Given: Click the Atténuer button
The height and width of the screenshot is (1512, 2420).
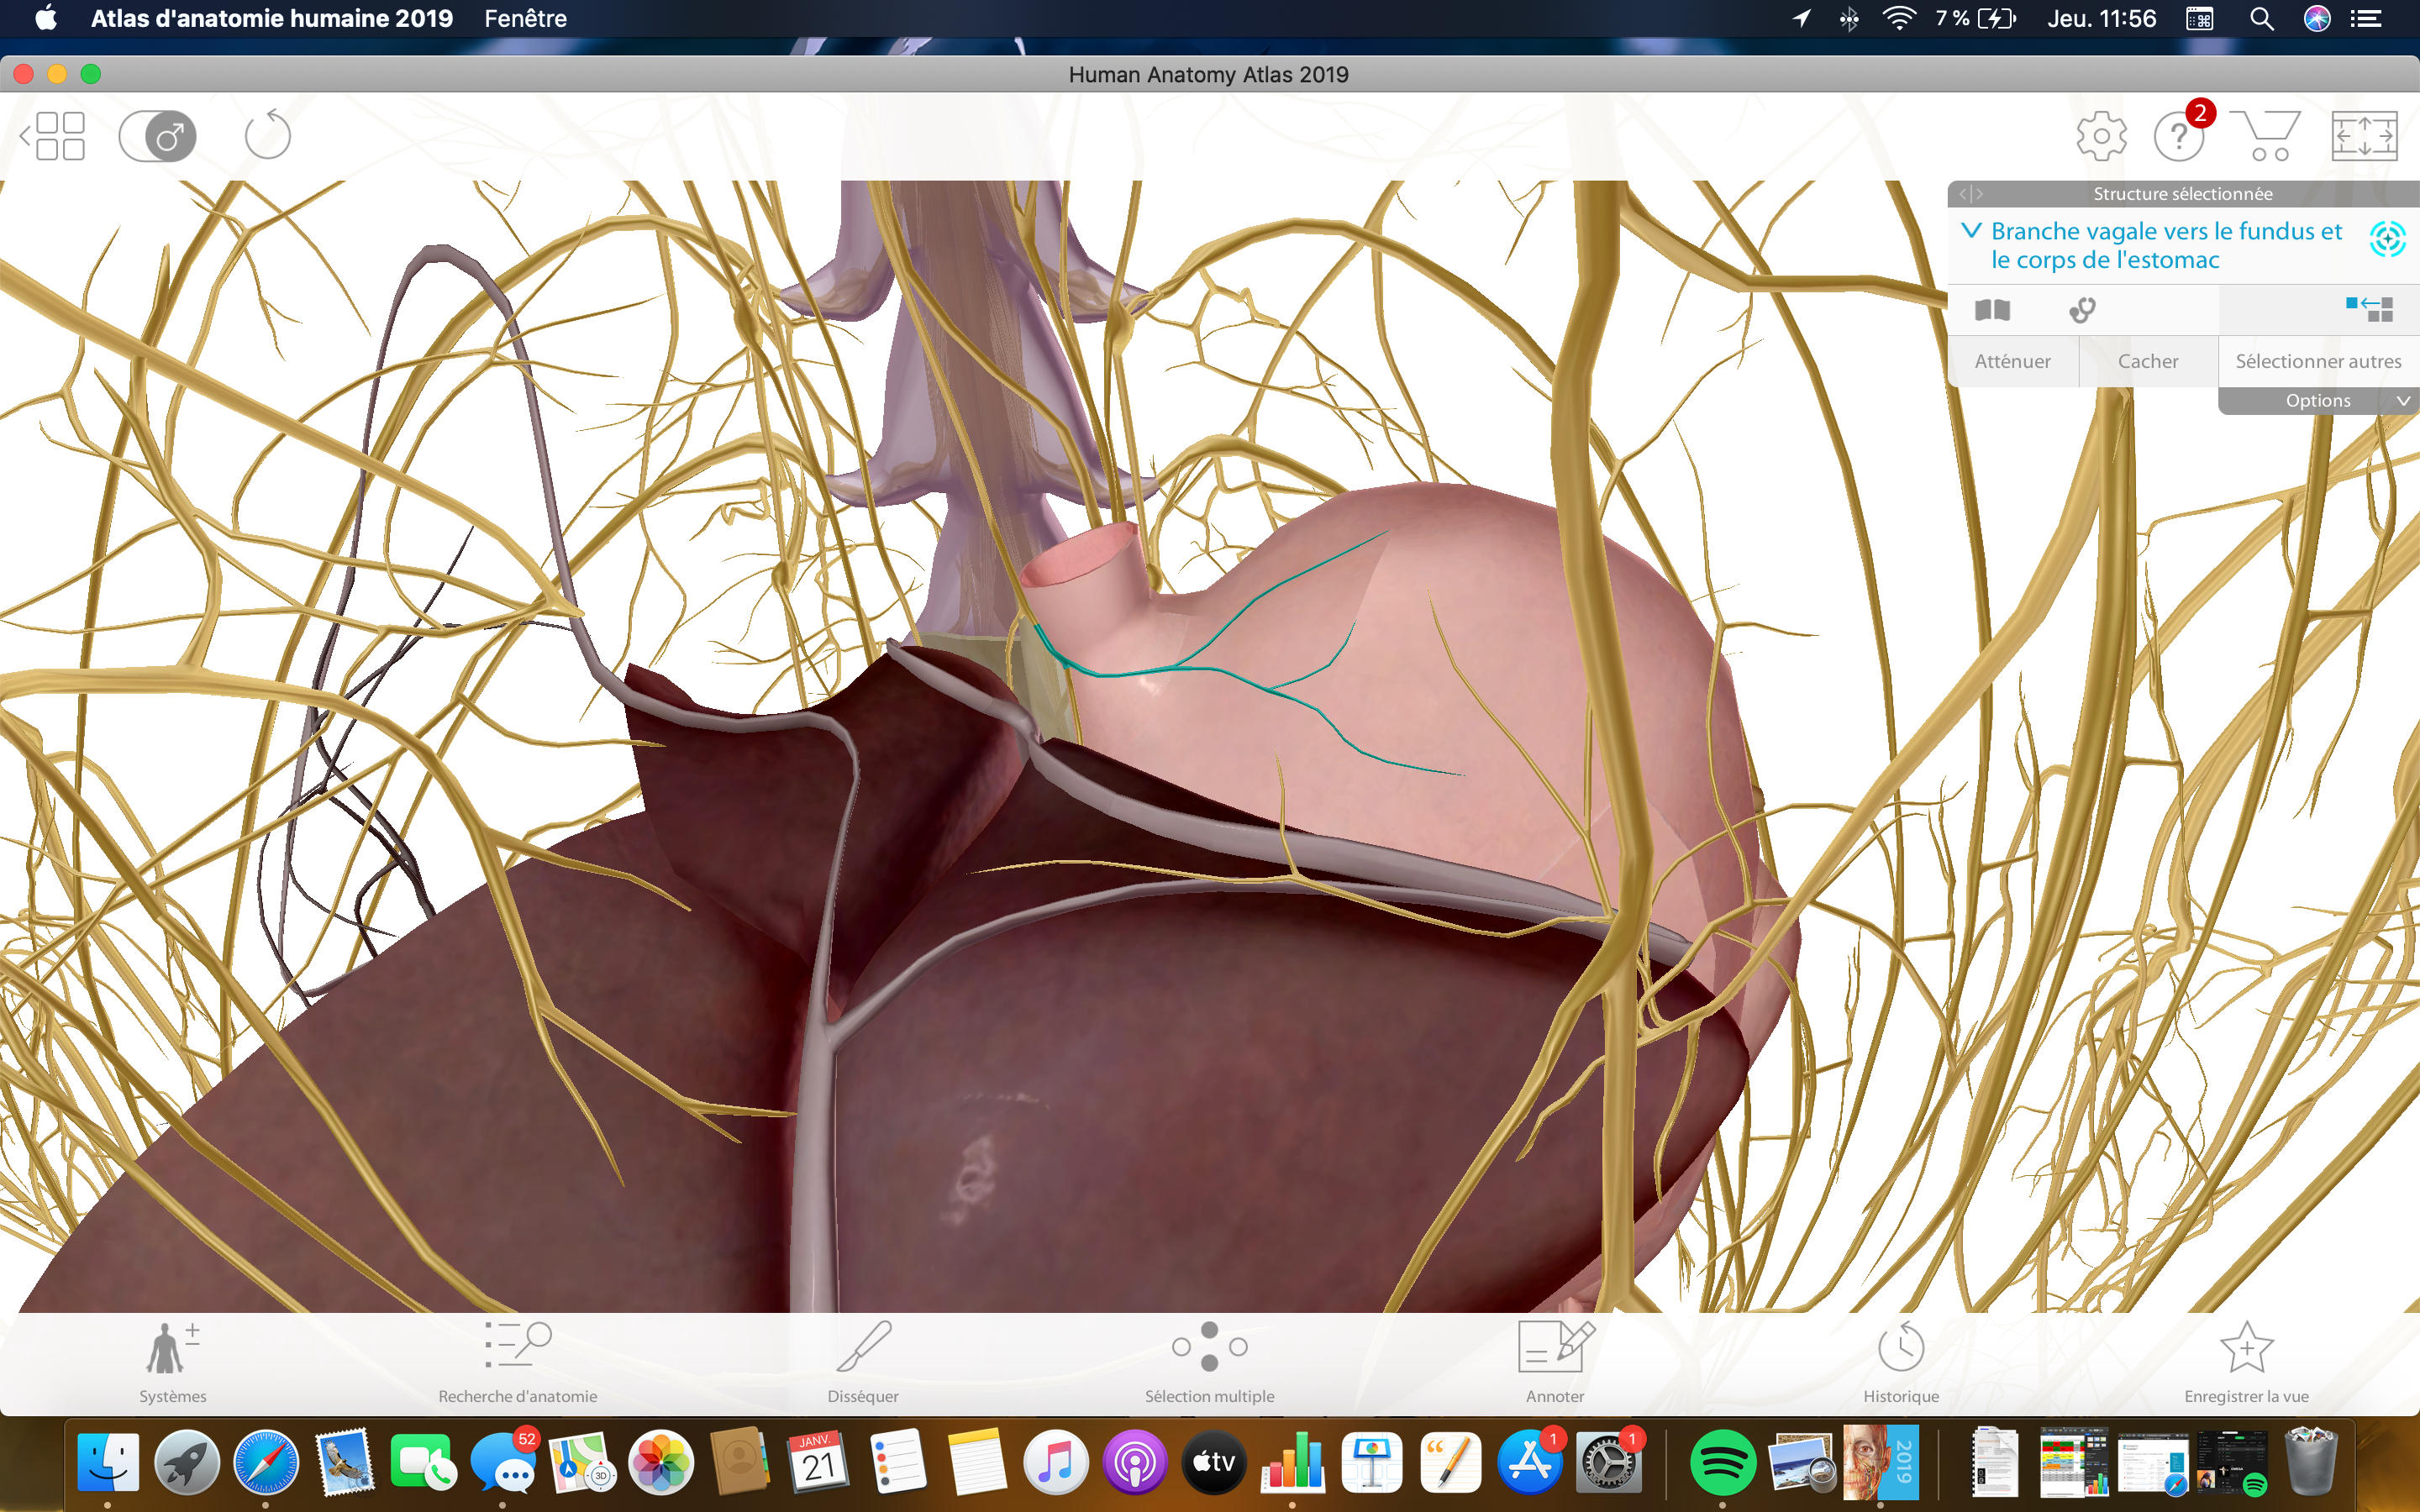Looking at the screenshot, I should tap(2012, 361).
